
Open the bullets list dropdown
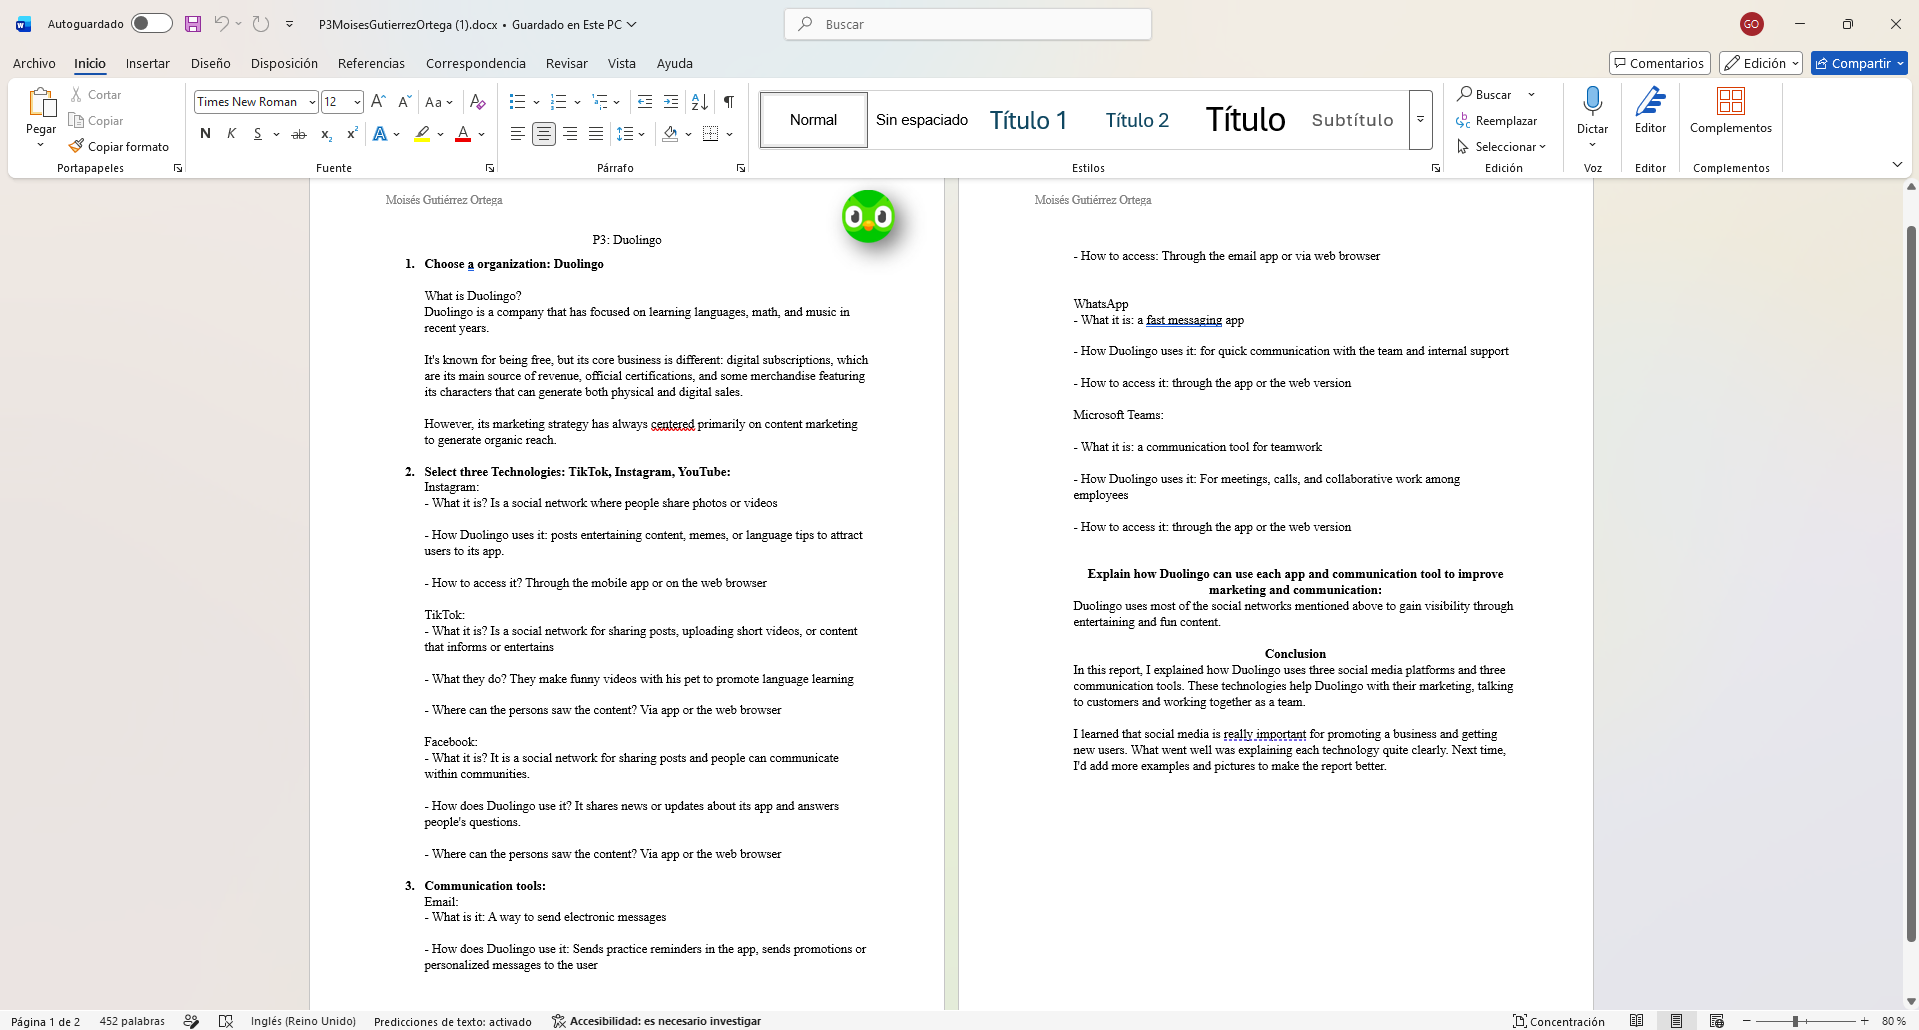click(537, 102)
